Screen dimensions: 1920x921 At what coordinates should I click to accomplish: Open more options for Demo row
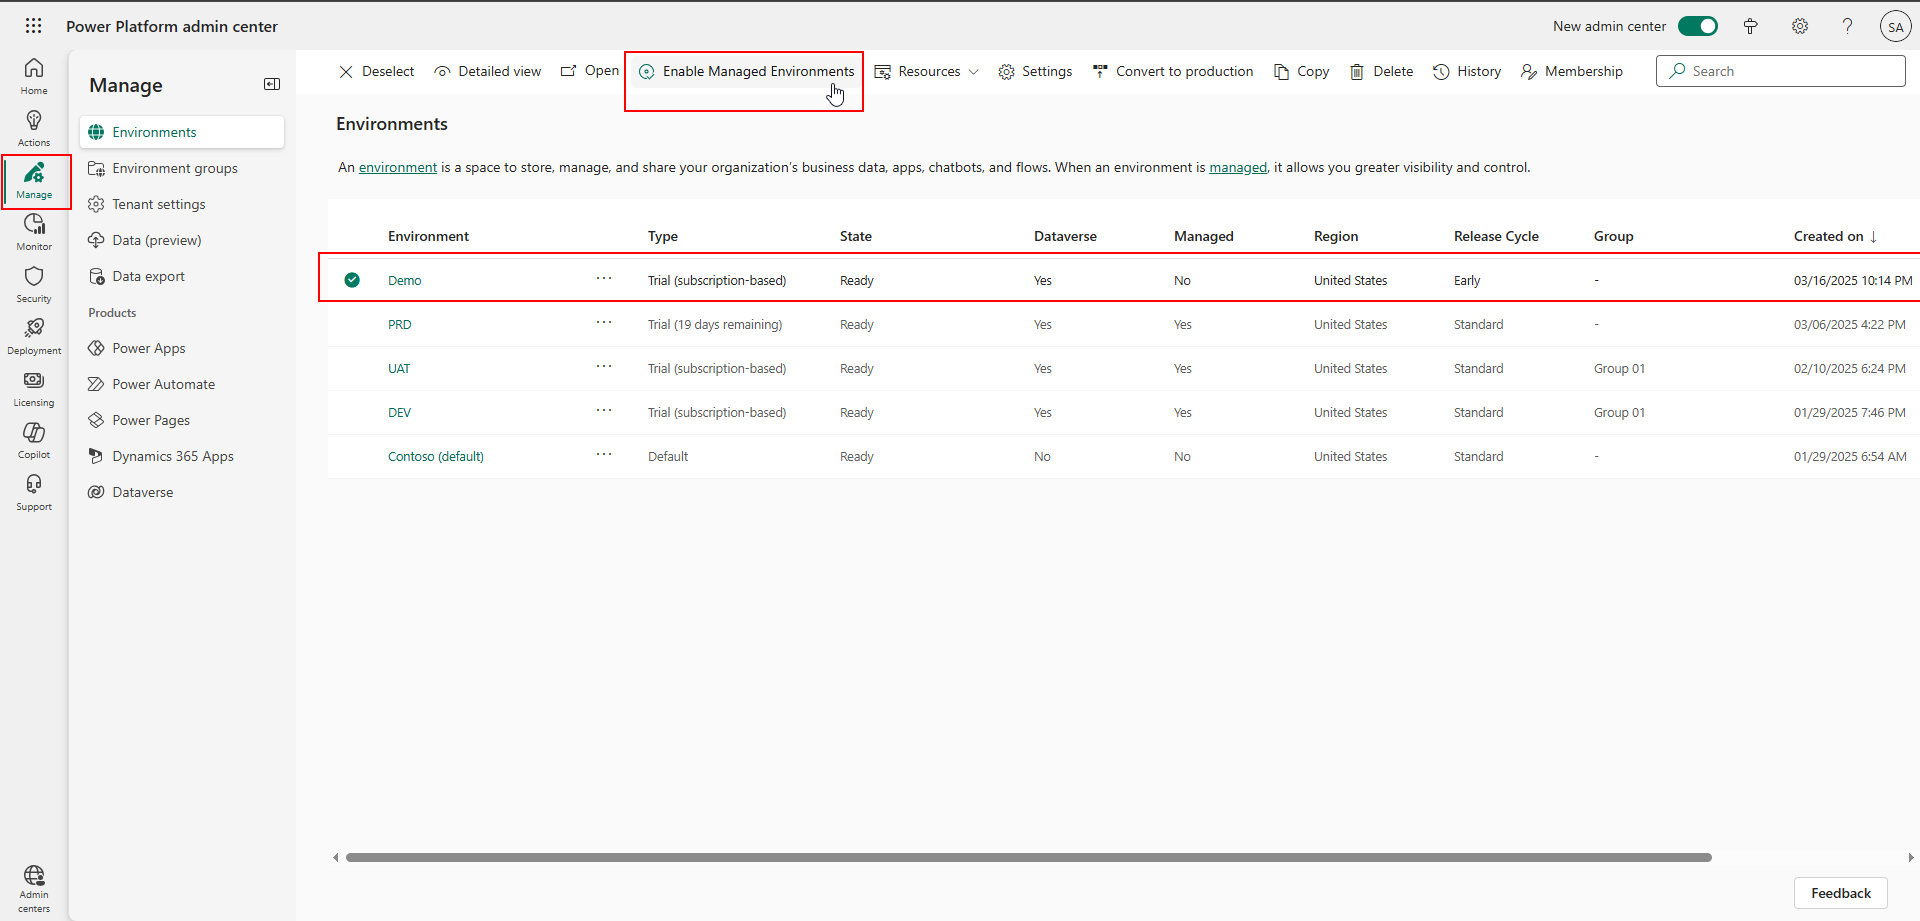click(604, 278)
